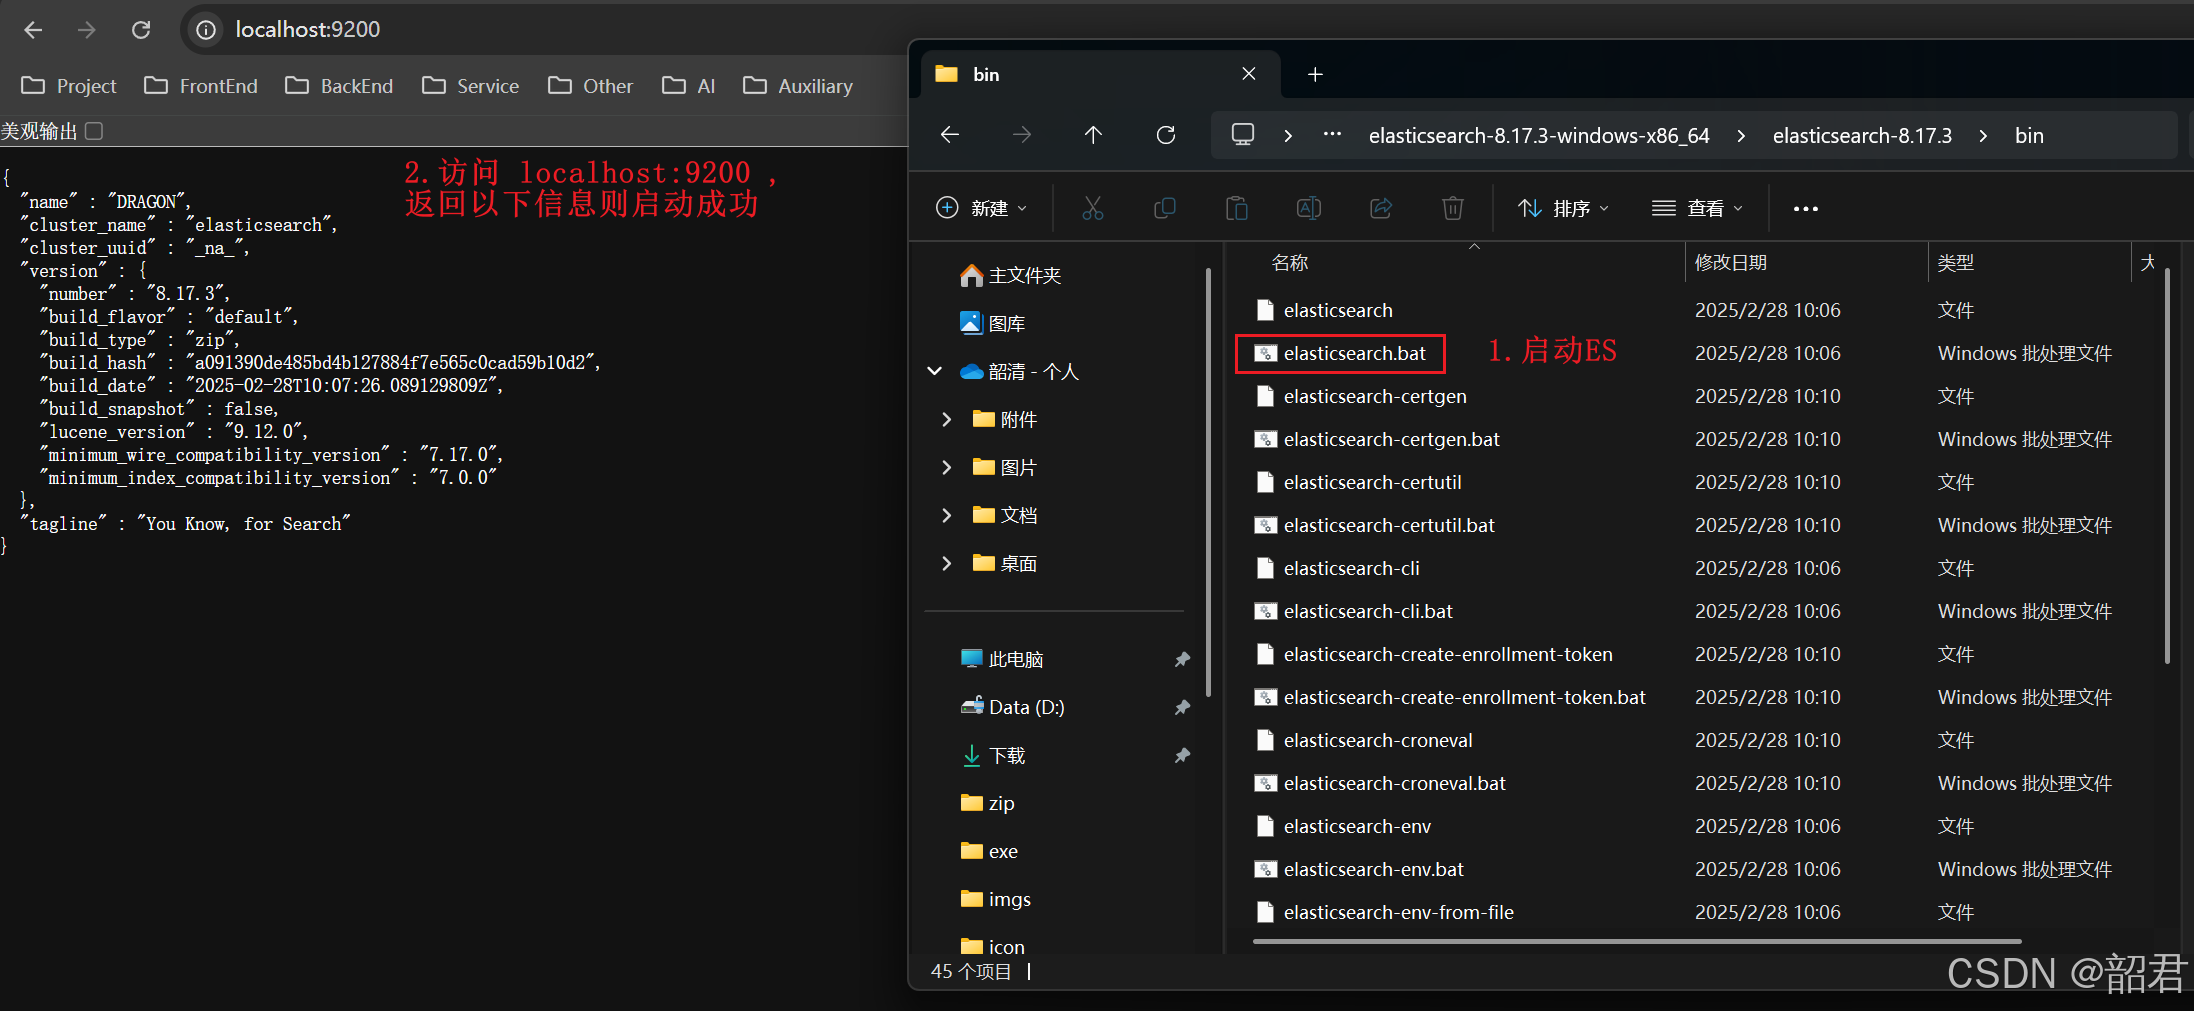
Task: Open the 新建 (New) dropdown
Action: tap(982, 208)
